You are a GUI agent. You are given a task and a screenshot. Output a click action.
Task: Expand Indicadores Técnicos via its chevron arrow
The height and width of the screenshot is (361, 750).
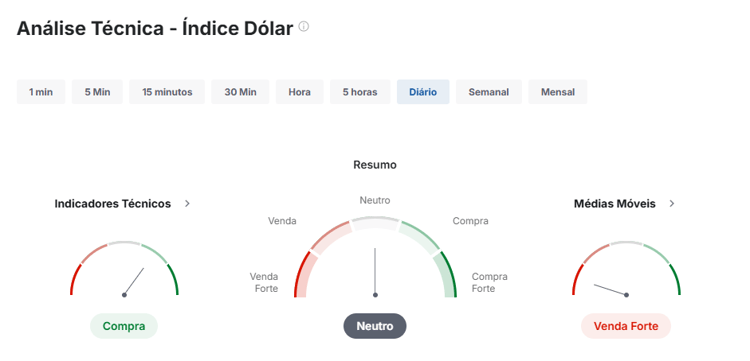pyautogui.click(x=187, y=204)
